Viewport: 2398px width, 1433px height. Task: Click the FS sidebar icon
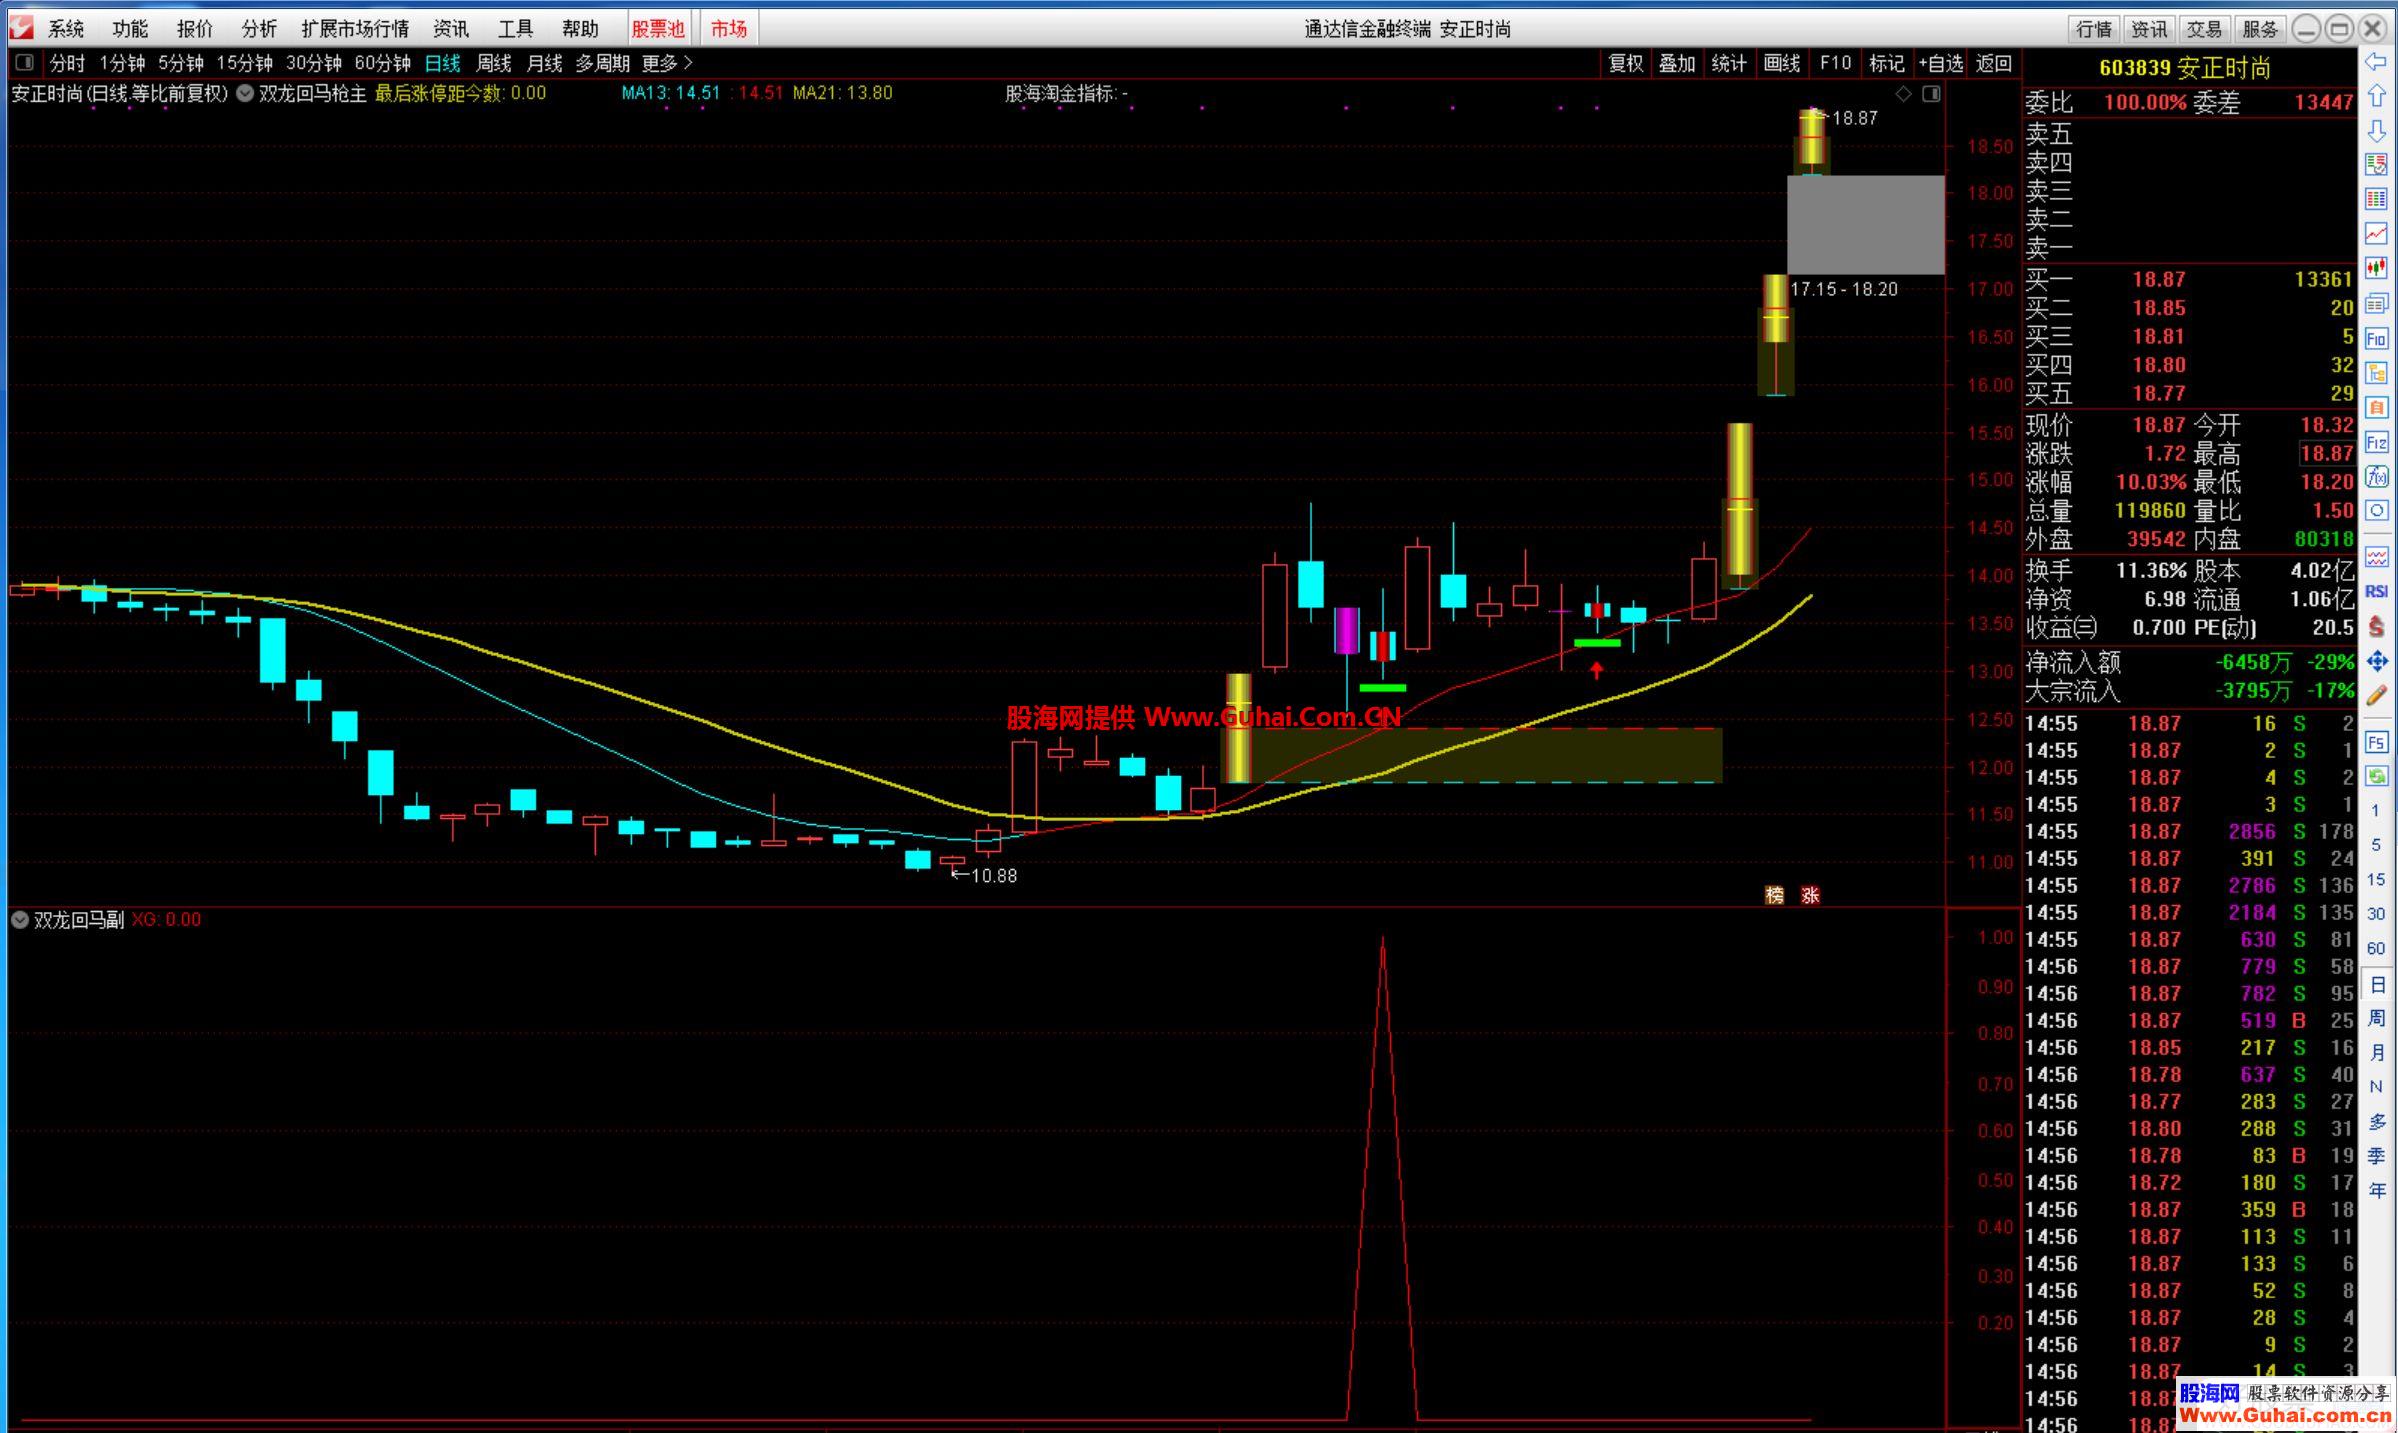coord(2376,742)
